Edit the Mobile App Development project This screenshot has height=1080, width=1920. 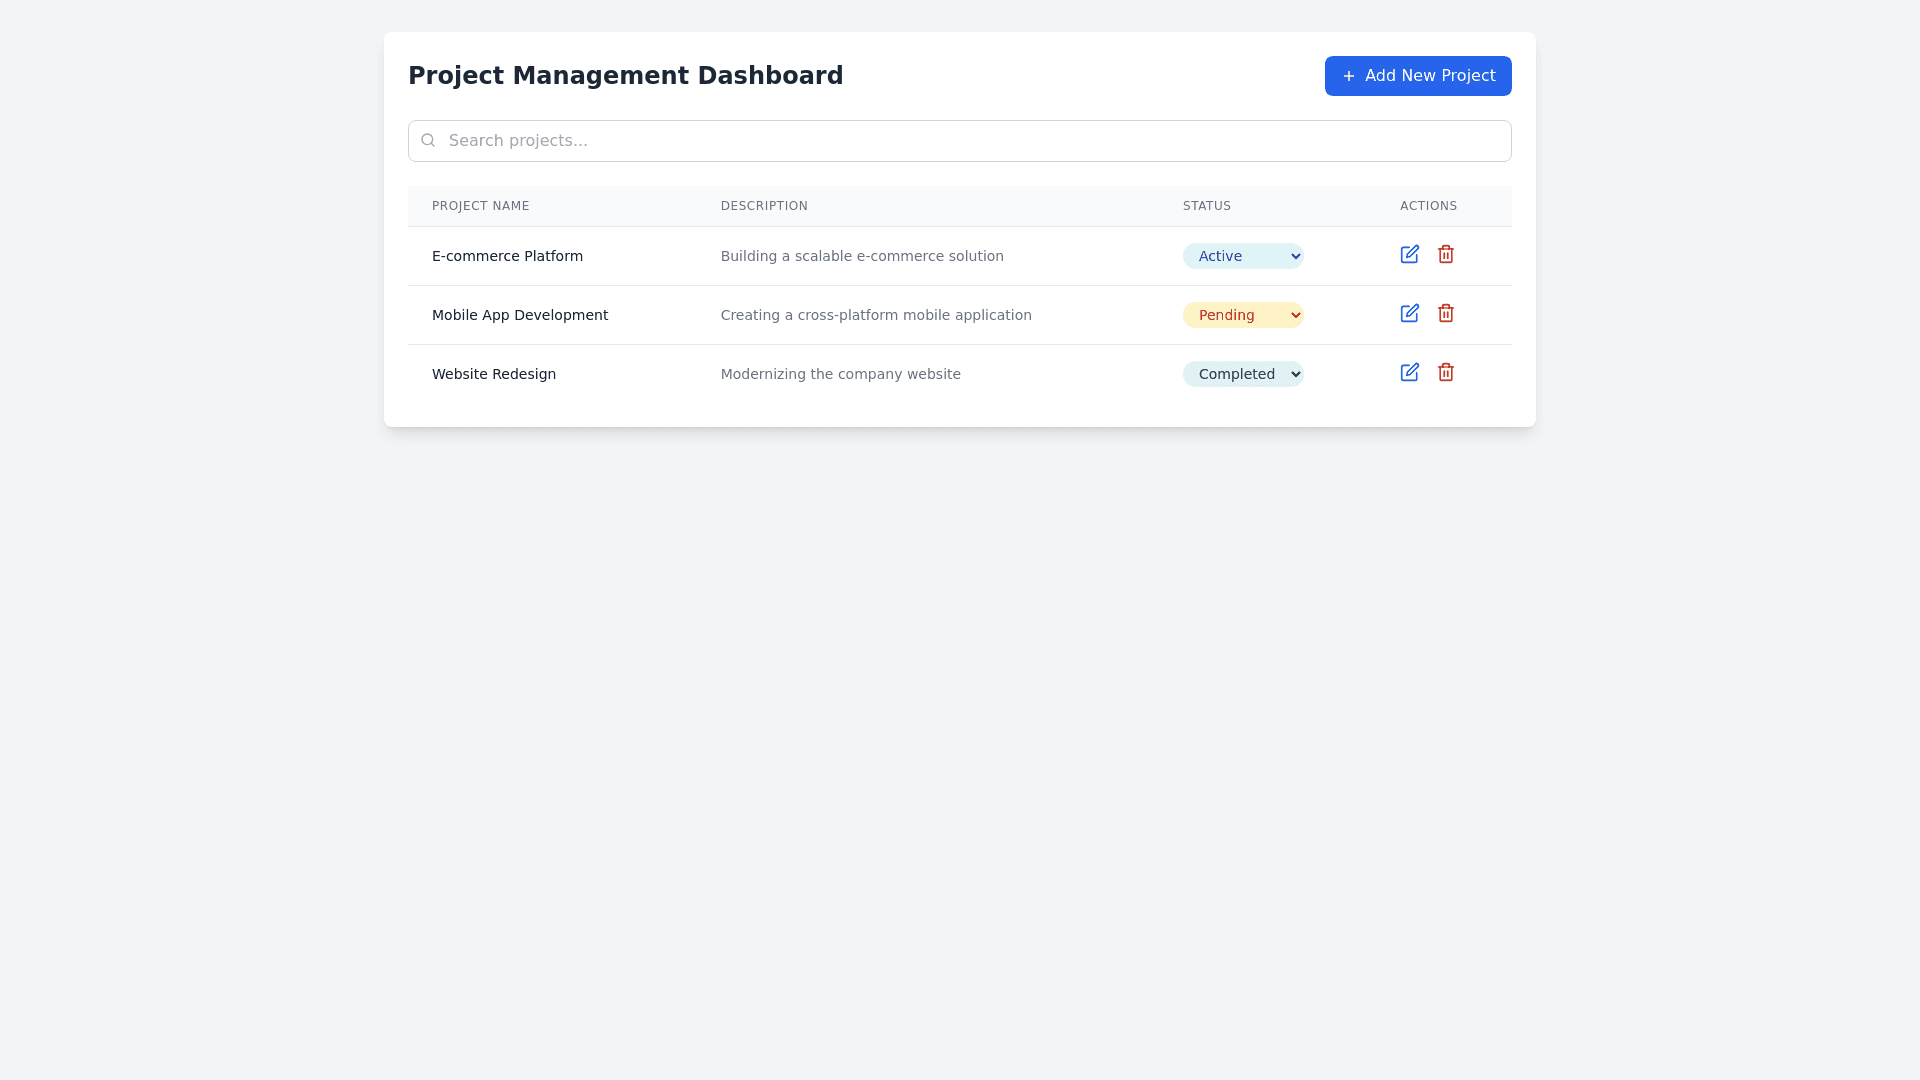[x=1409, y=314]
